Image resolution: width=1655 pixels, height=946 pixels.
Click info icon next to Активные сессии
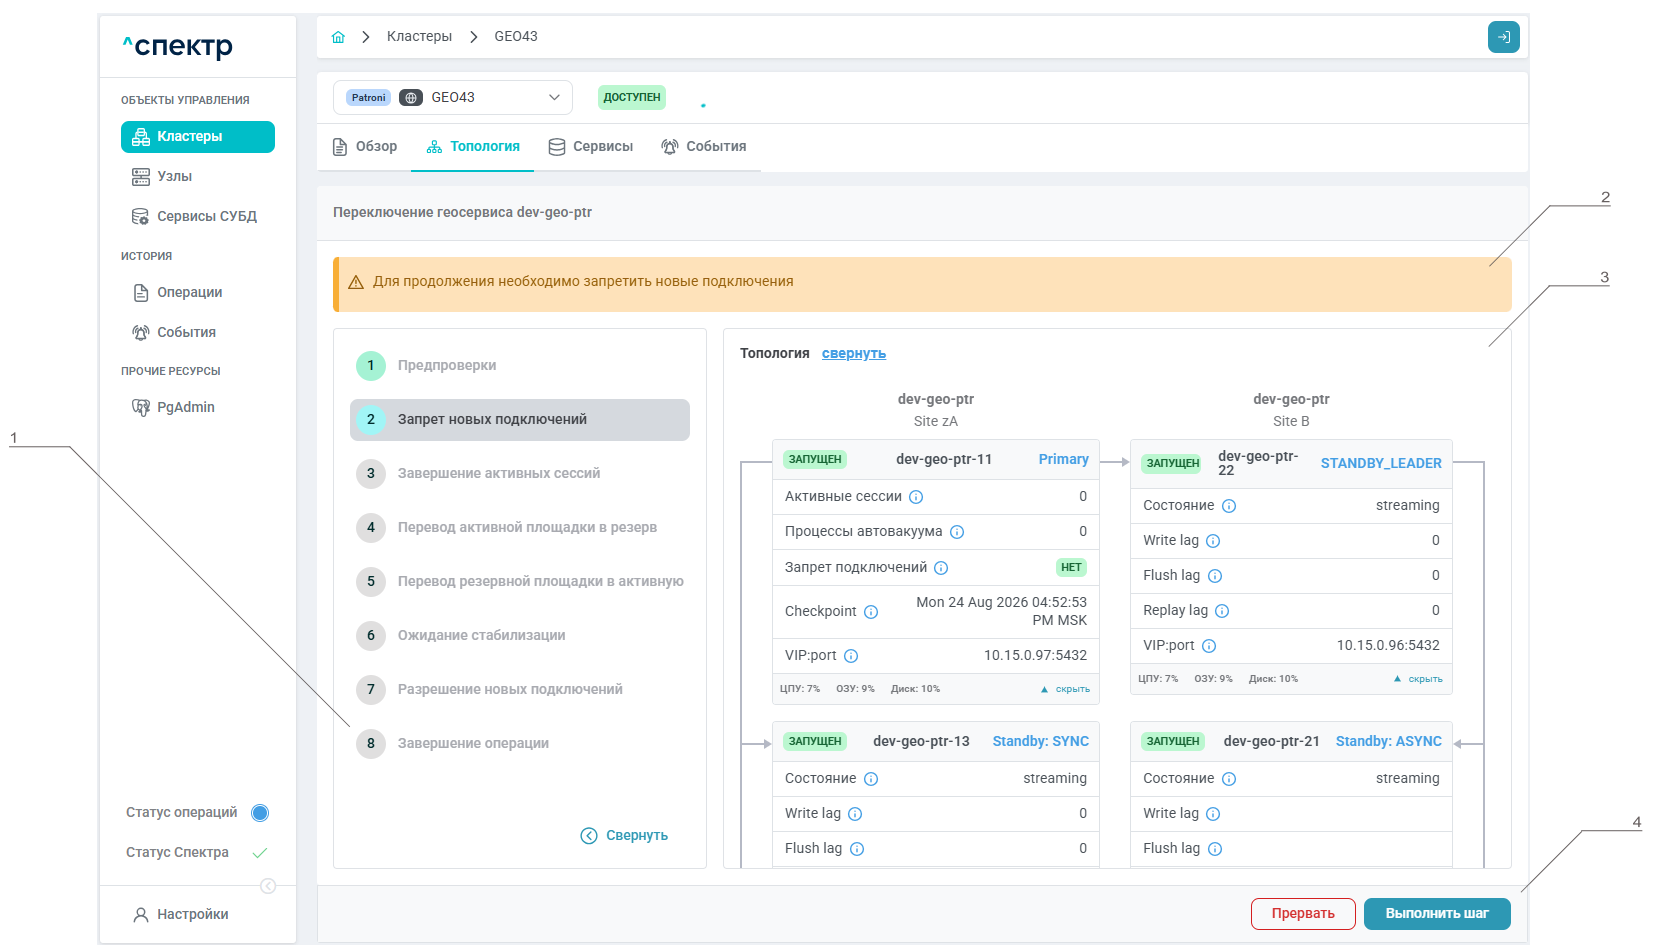(x=916, y=497)
